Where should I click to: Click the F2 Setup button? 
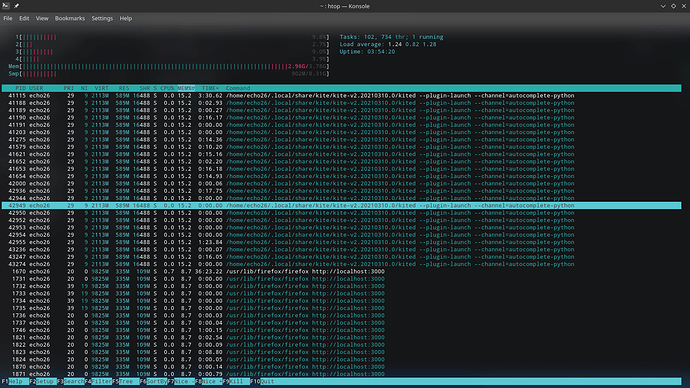pyautogui.click(x=42, y=381)
